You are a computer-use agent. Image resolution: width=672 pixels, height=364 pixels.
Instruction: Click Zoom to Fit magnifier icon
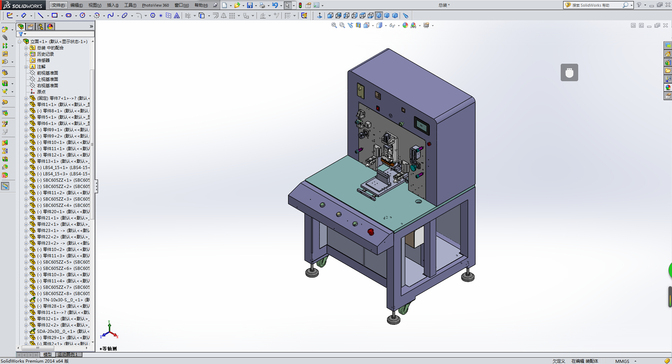(x=334, y=25)
